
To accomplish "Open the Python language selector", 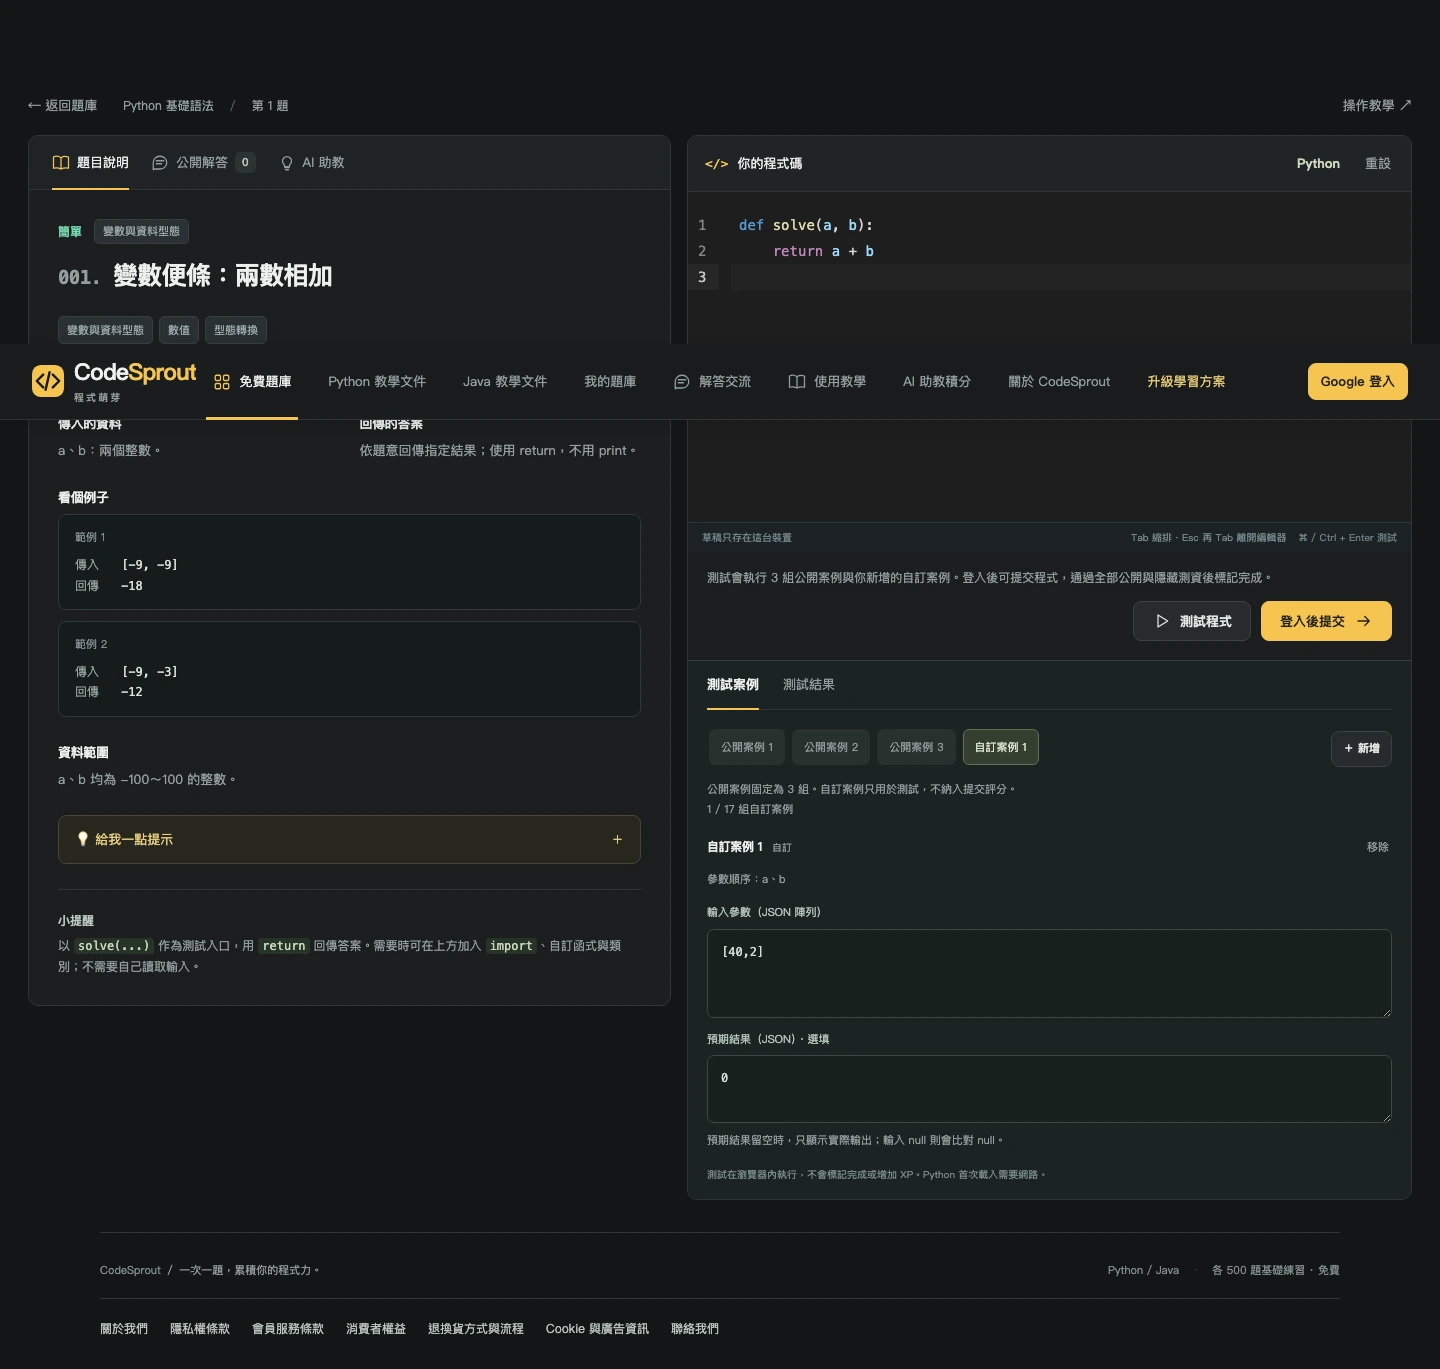I will pyautogui.click(x=1318, y=163).
